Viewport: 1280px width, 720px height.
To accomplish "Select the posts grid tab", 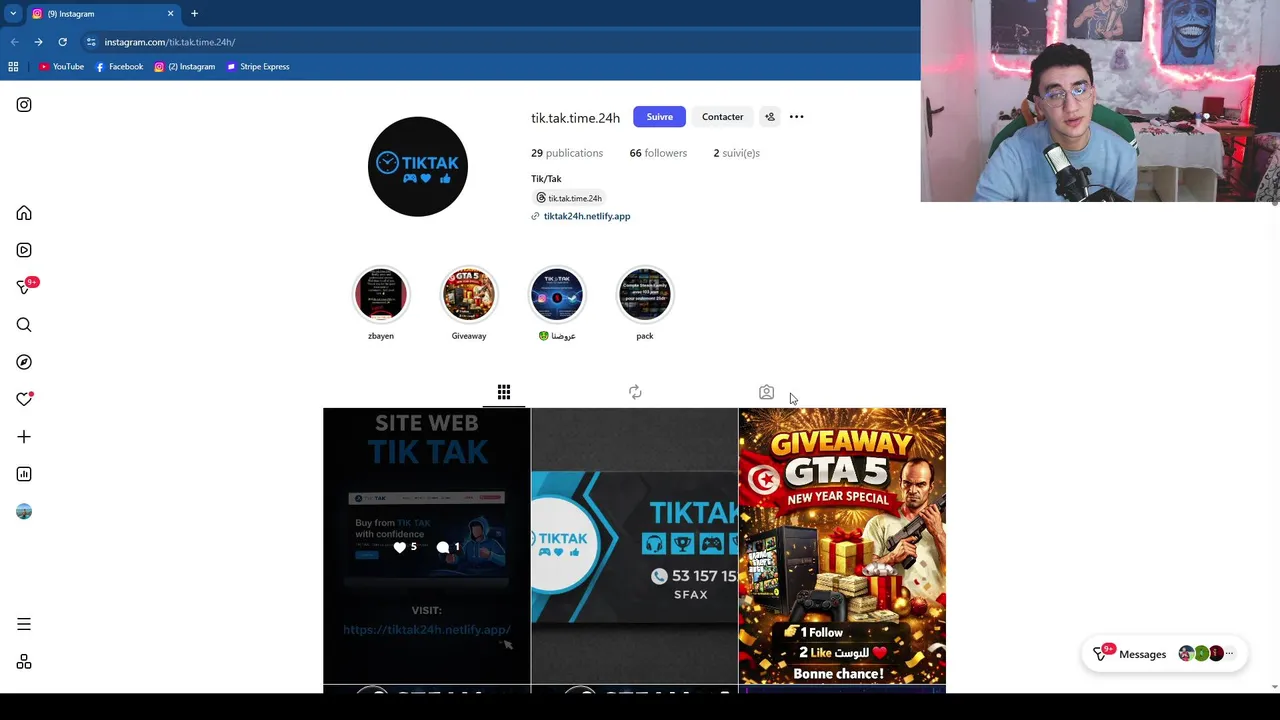I will click(x=504, y=392).
